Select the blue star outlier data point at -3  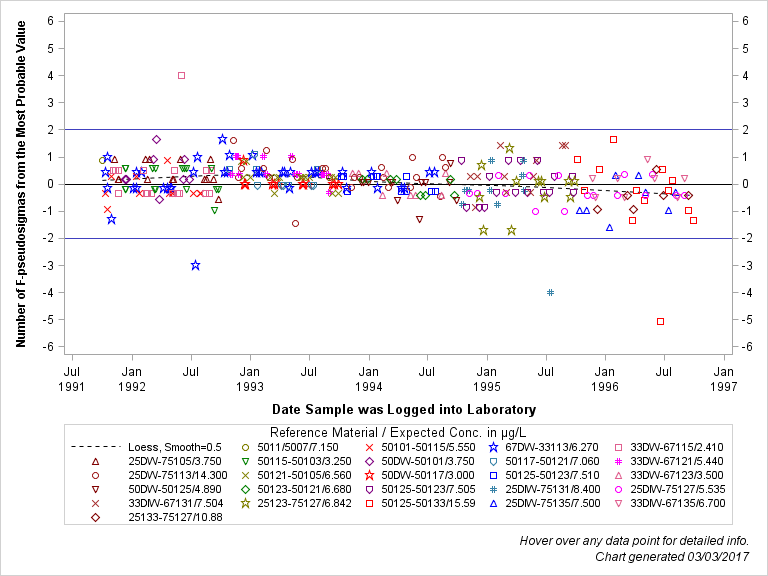195,265
